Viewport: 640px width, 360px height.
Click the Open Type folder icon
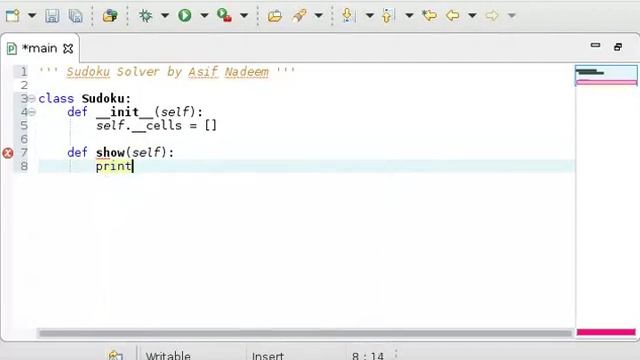(275, 16)
